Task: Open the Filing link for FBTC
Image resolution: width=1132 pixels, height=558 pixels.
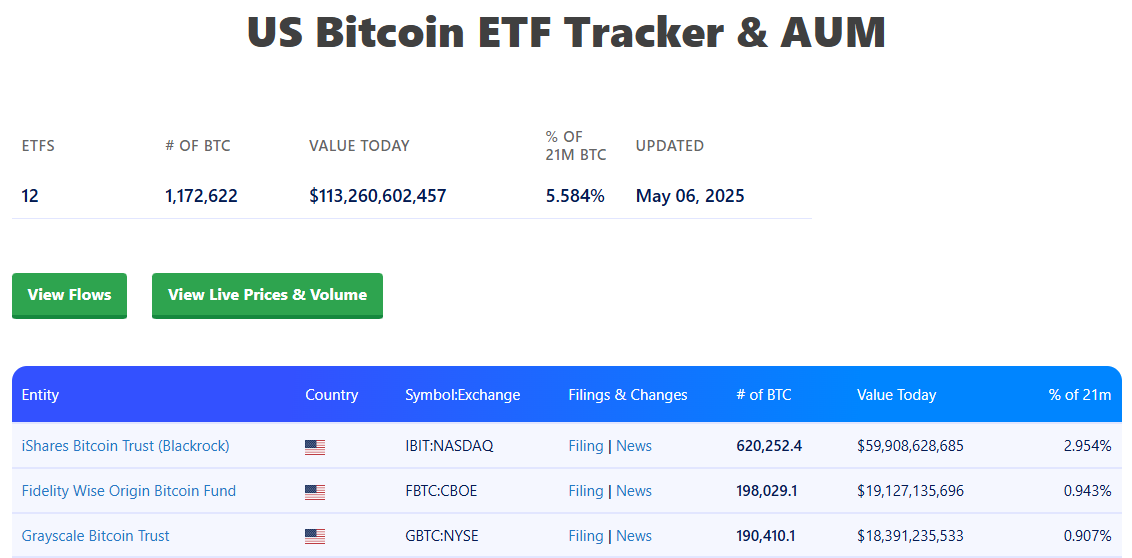Action: tap(585, 491)
